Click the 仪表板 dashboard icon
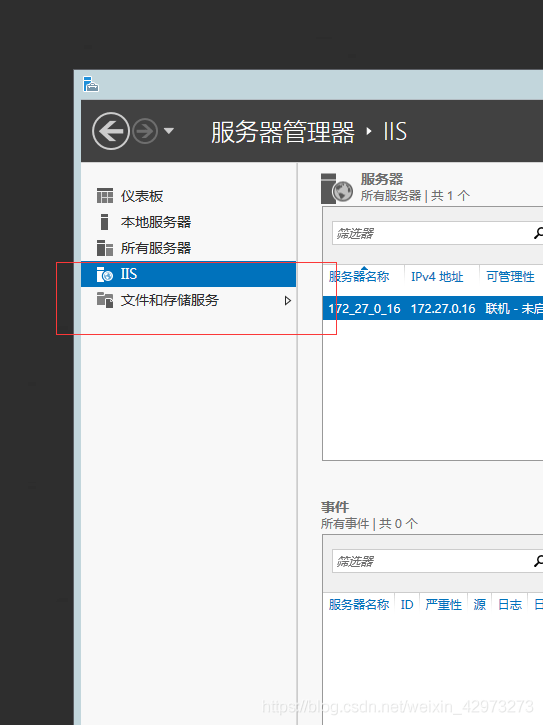543x725 pixels. click(105, 196)
